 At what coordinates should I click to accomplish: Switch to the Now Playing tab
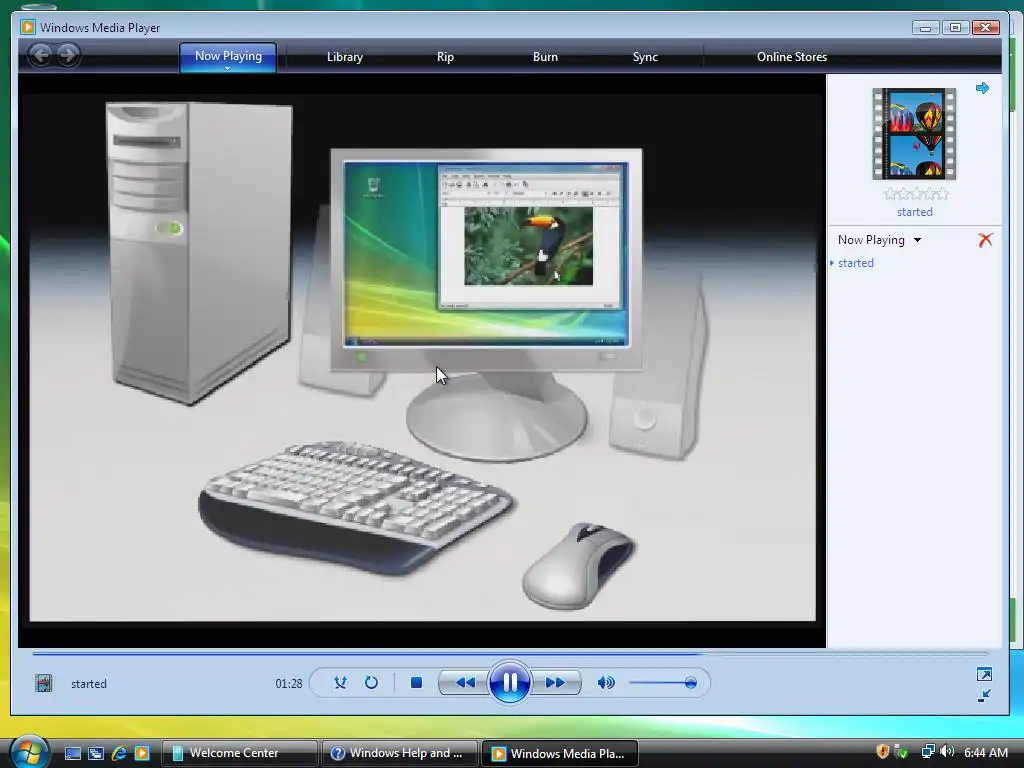tap(228, 56)
